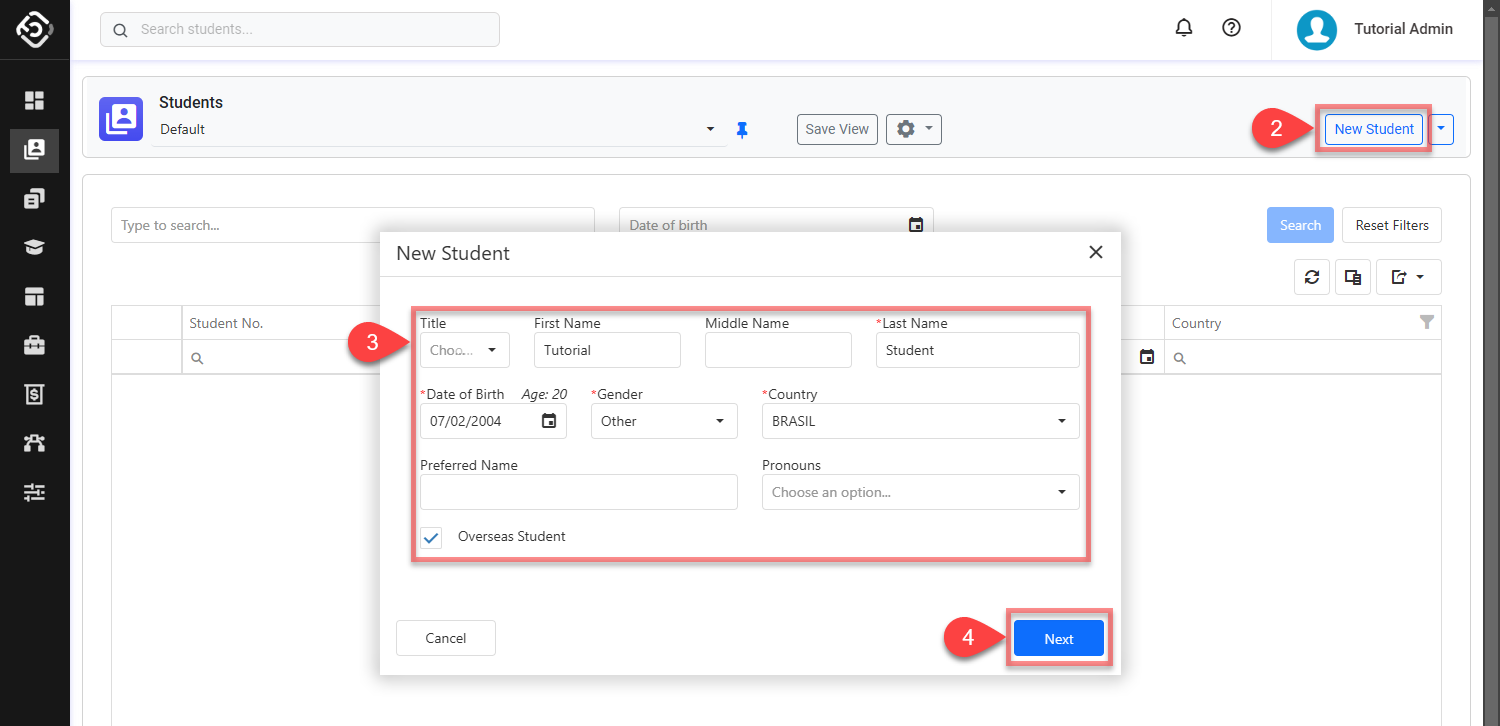The height and width of the screenshot is (726, 1500).
Task: Click the pin icon beside Default view
Action: pyautogui.click(x=742, y=129)
